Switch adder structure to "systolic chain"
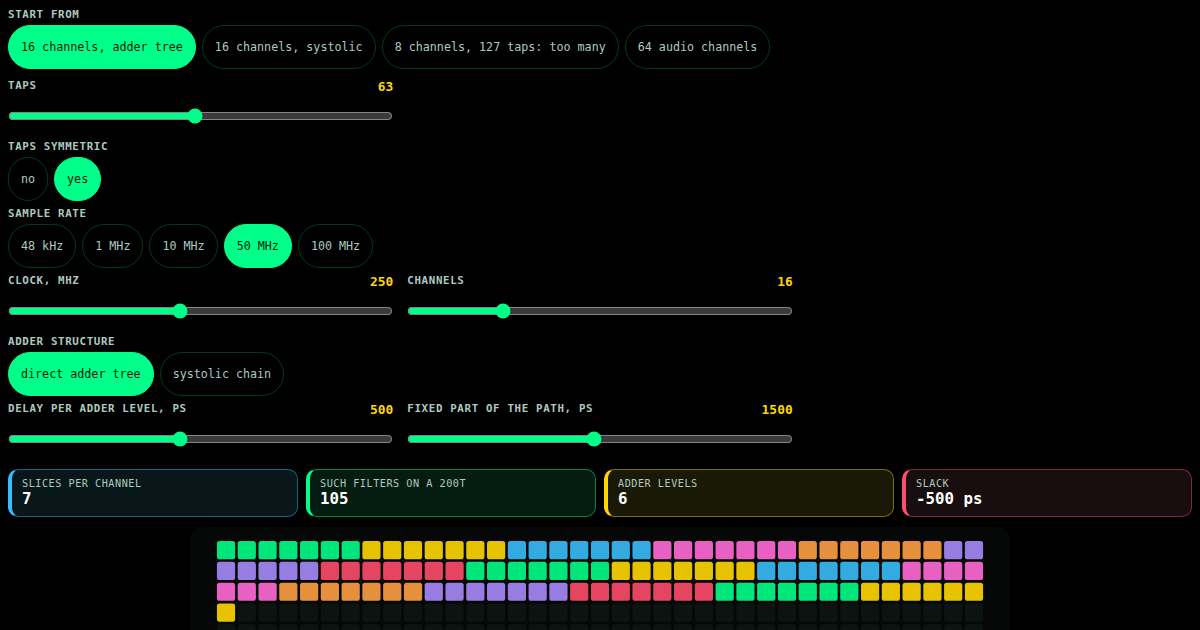This screenshot has height=630, width=1200. click(222, 374)
